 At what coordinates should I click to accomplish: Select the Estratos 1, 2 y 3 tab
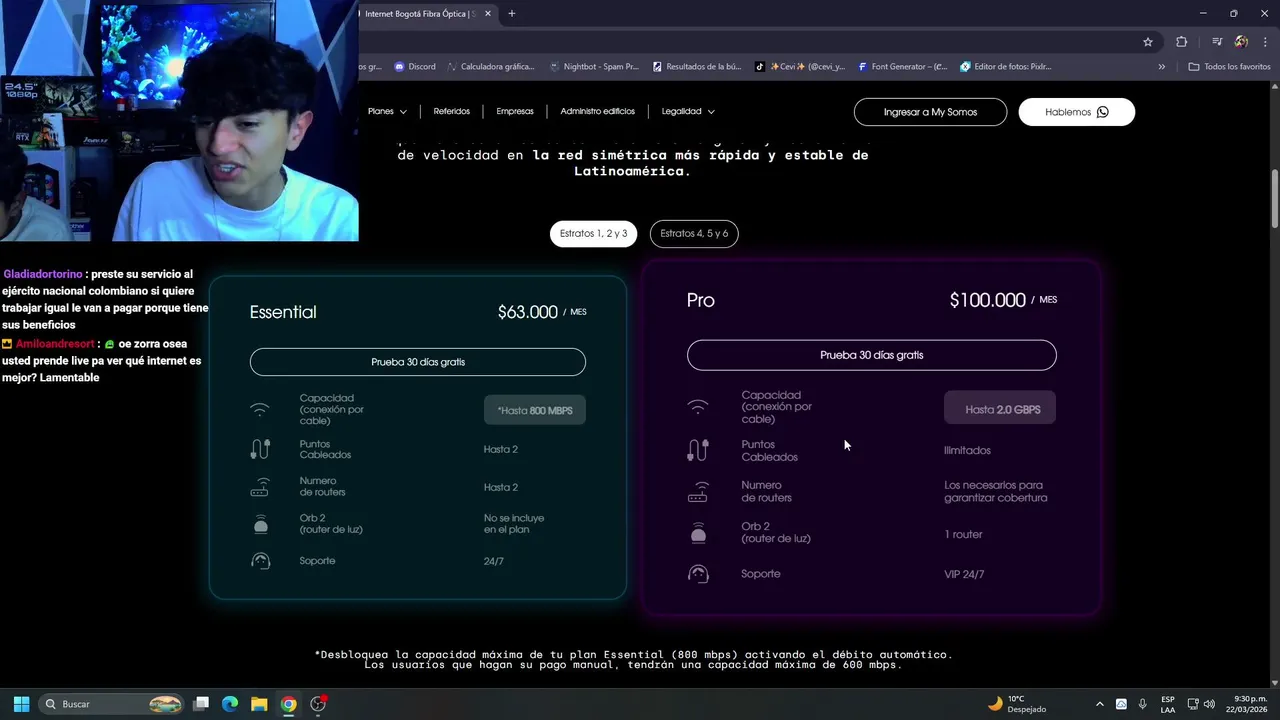(594, 234)
